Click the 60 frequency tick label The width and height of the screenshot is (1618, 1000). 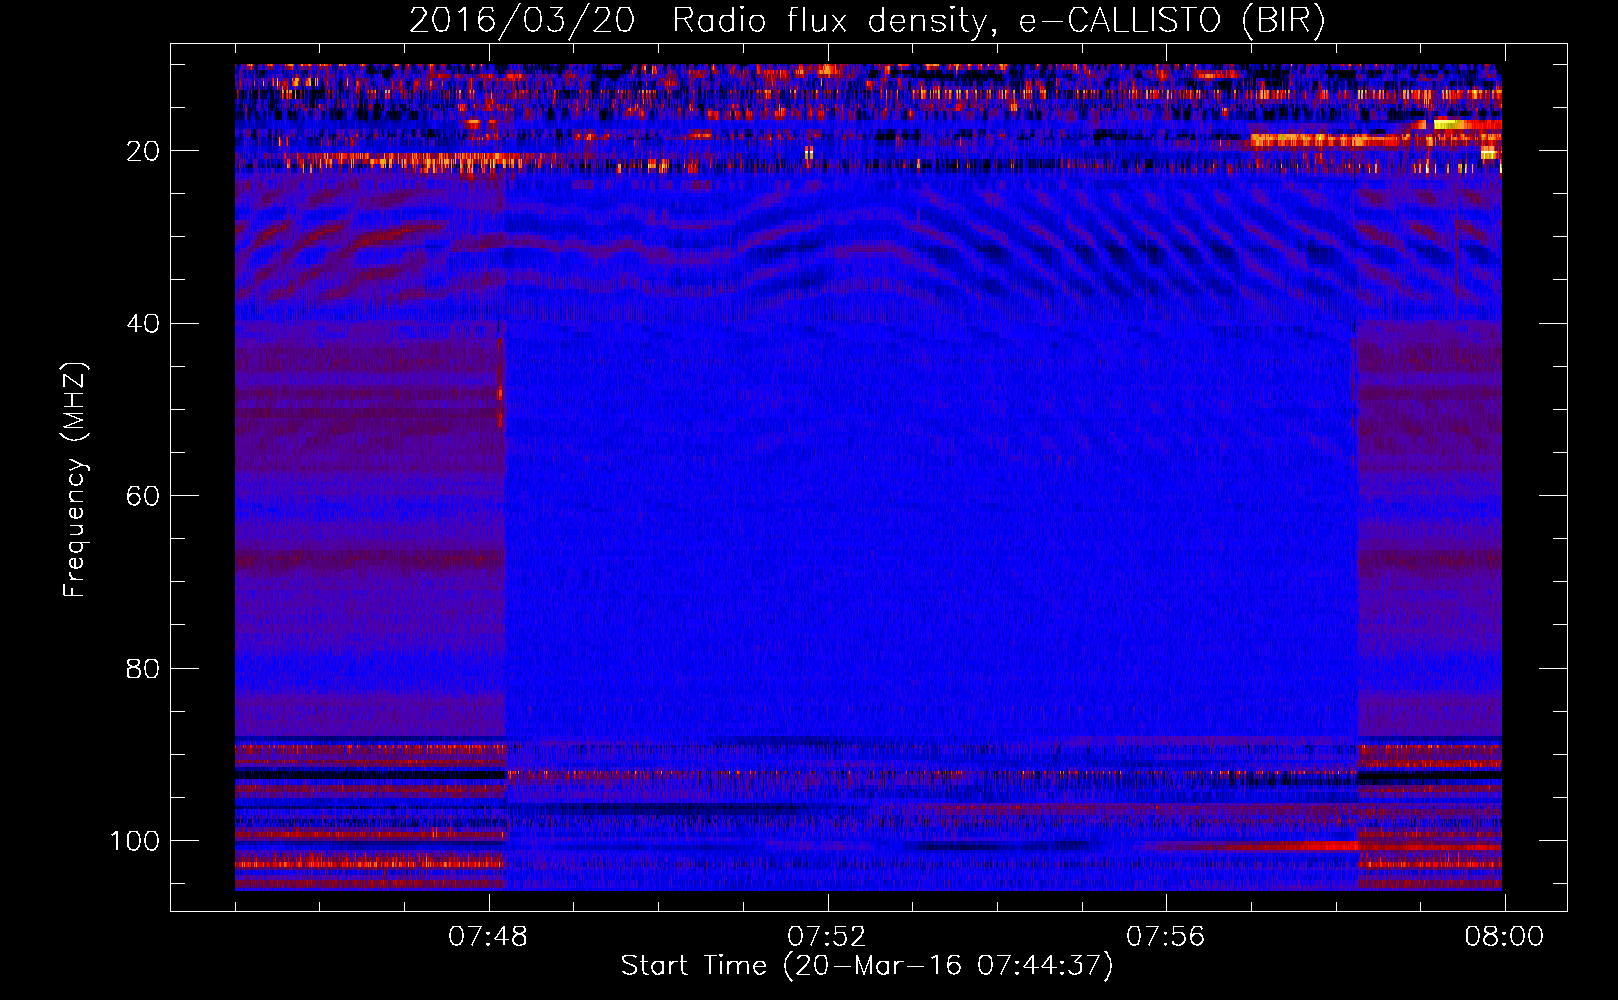click(142, 496)
